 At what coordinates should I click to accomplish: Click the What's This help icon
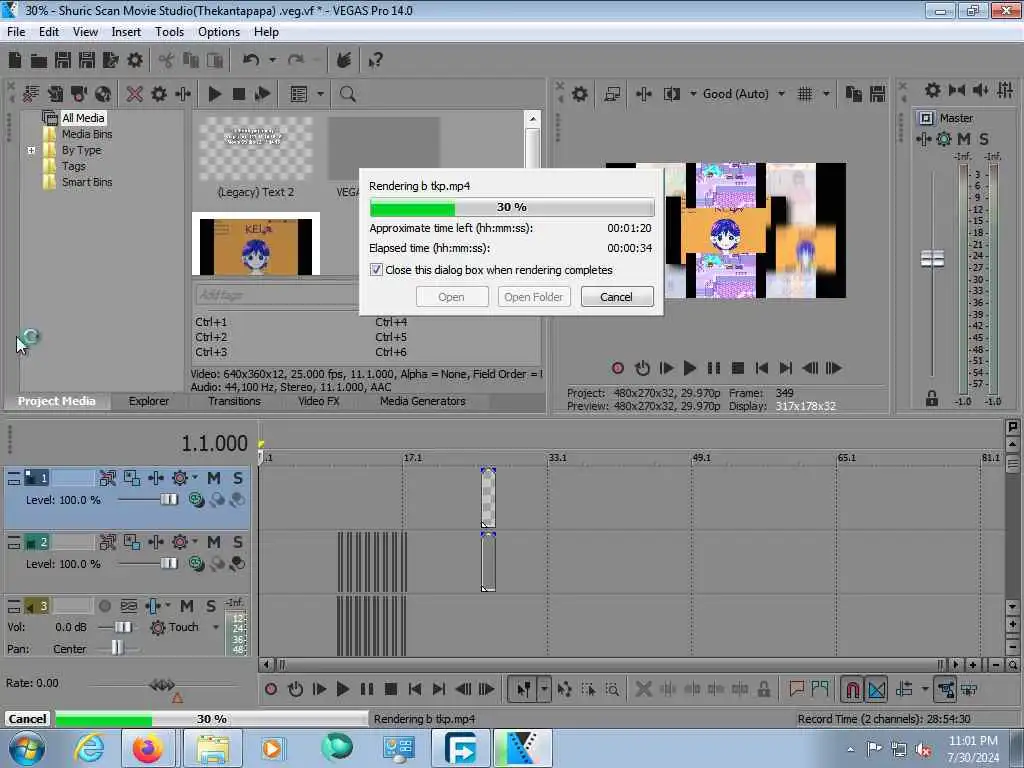376,61
